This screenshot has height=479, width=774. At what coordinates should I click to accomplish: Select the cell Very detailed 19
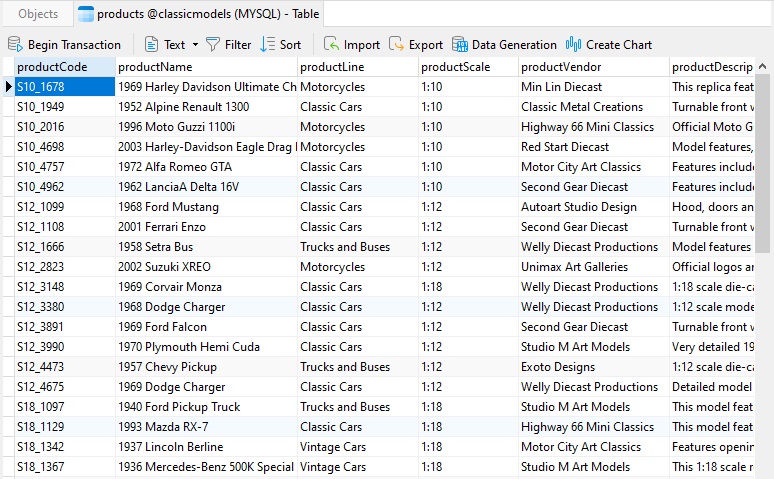coord(712,347)
